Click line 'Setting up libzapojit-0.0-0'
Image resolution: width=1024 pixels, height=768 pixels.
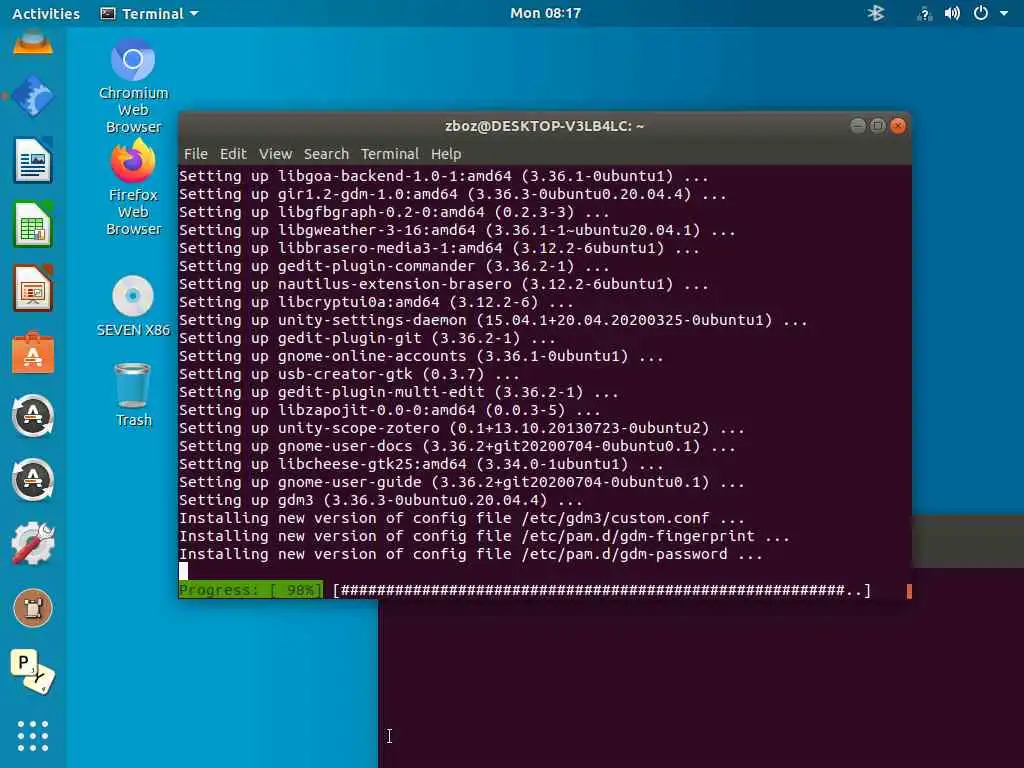[x=390, y=410]
